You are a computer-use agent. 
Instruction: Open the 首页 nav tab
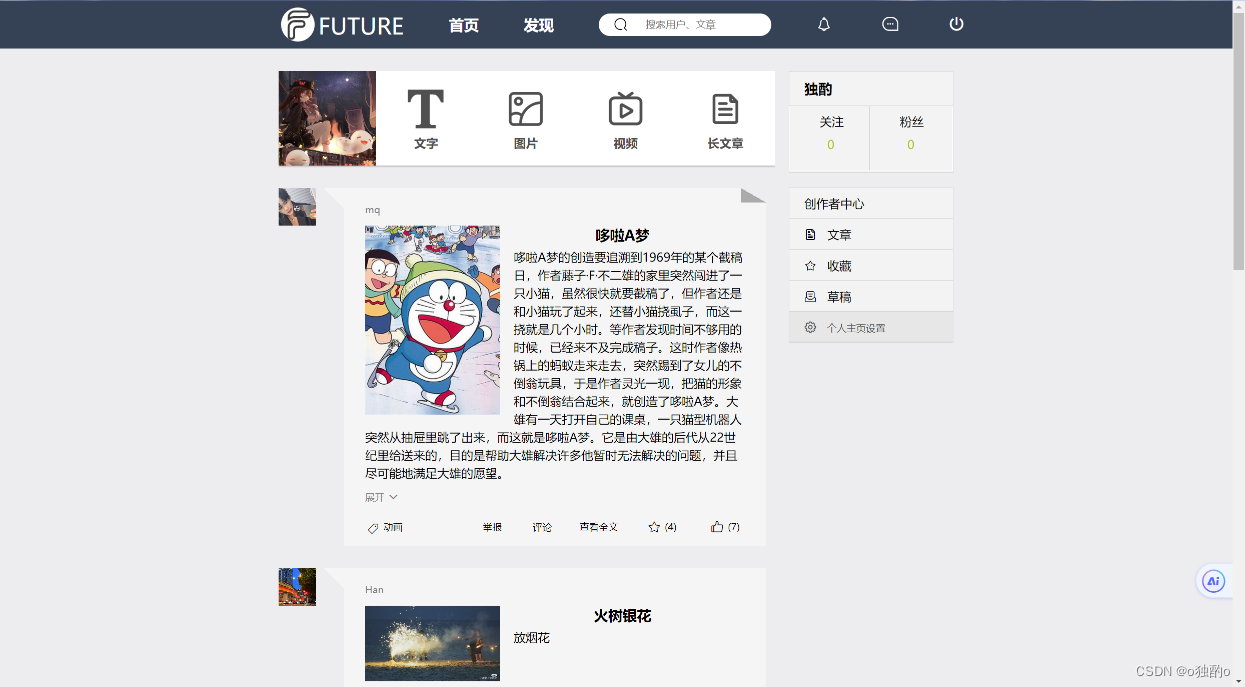[x=464, y=26]
